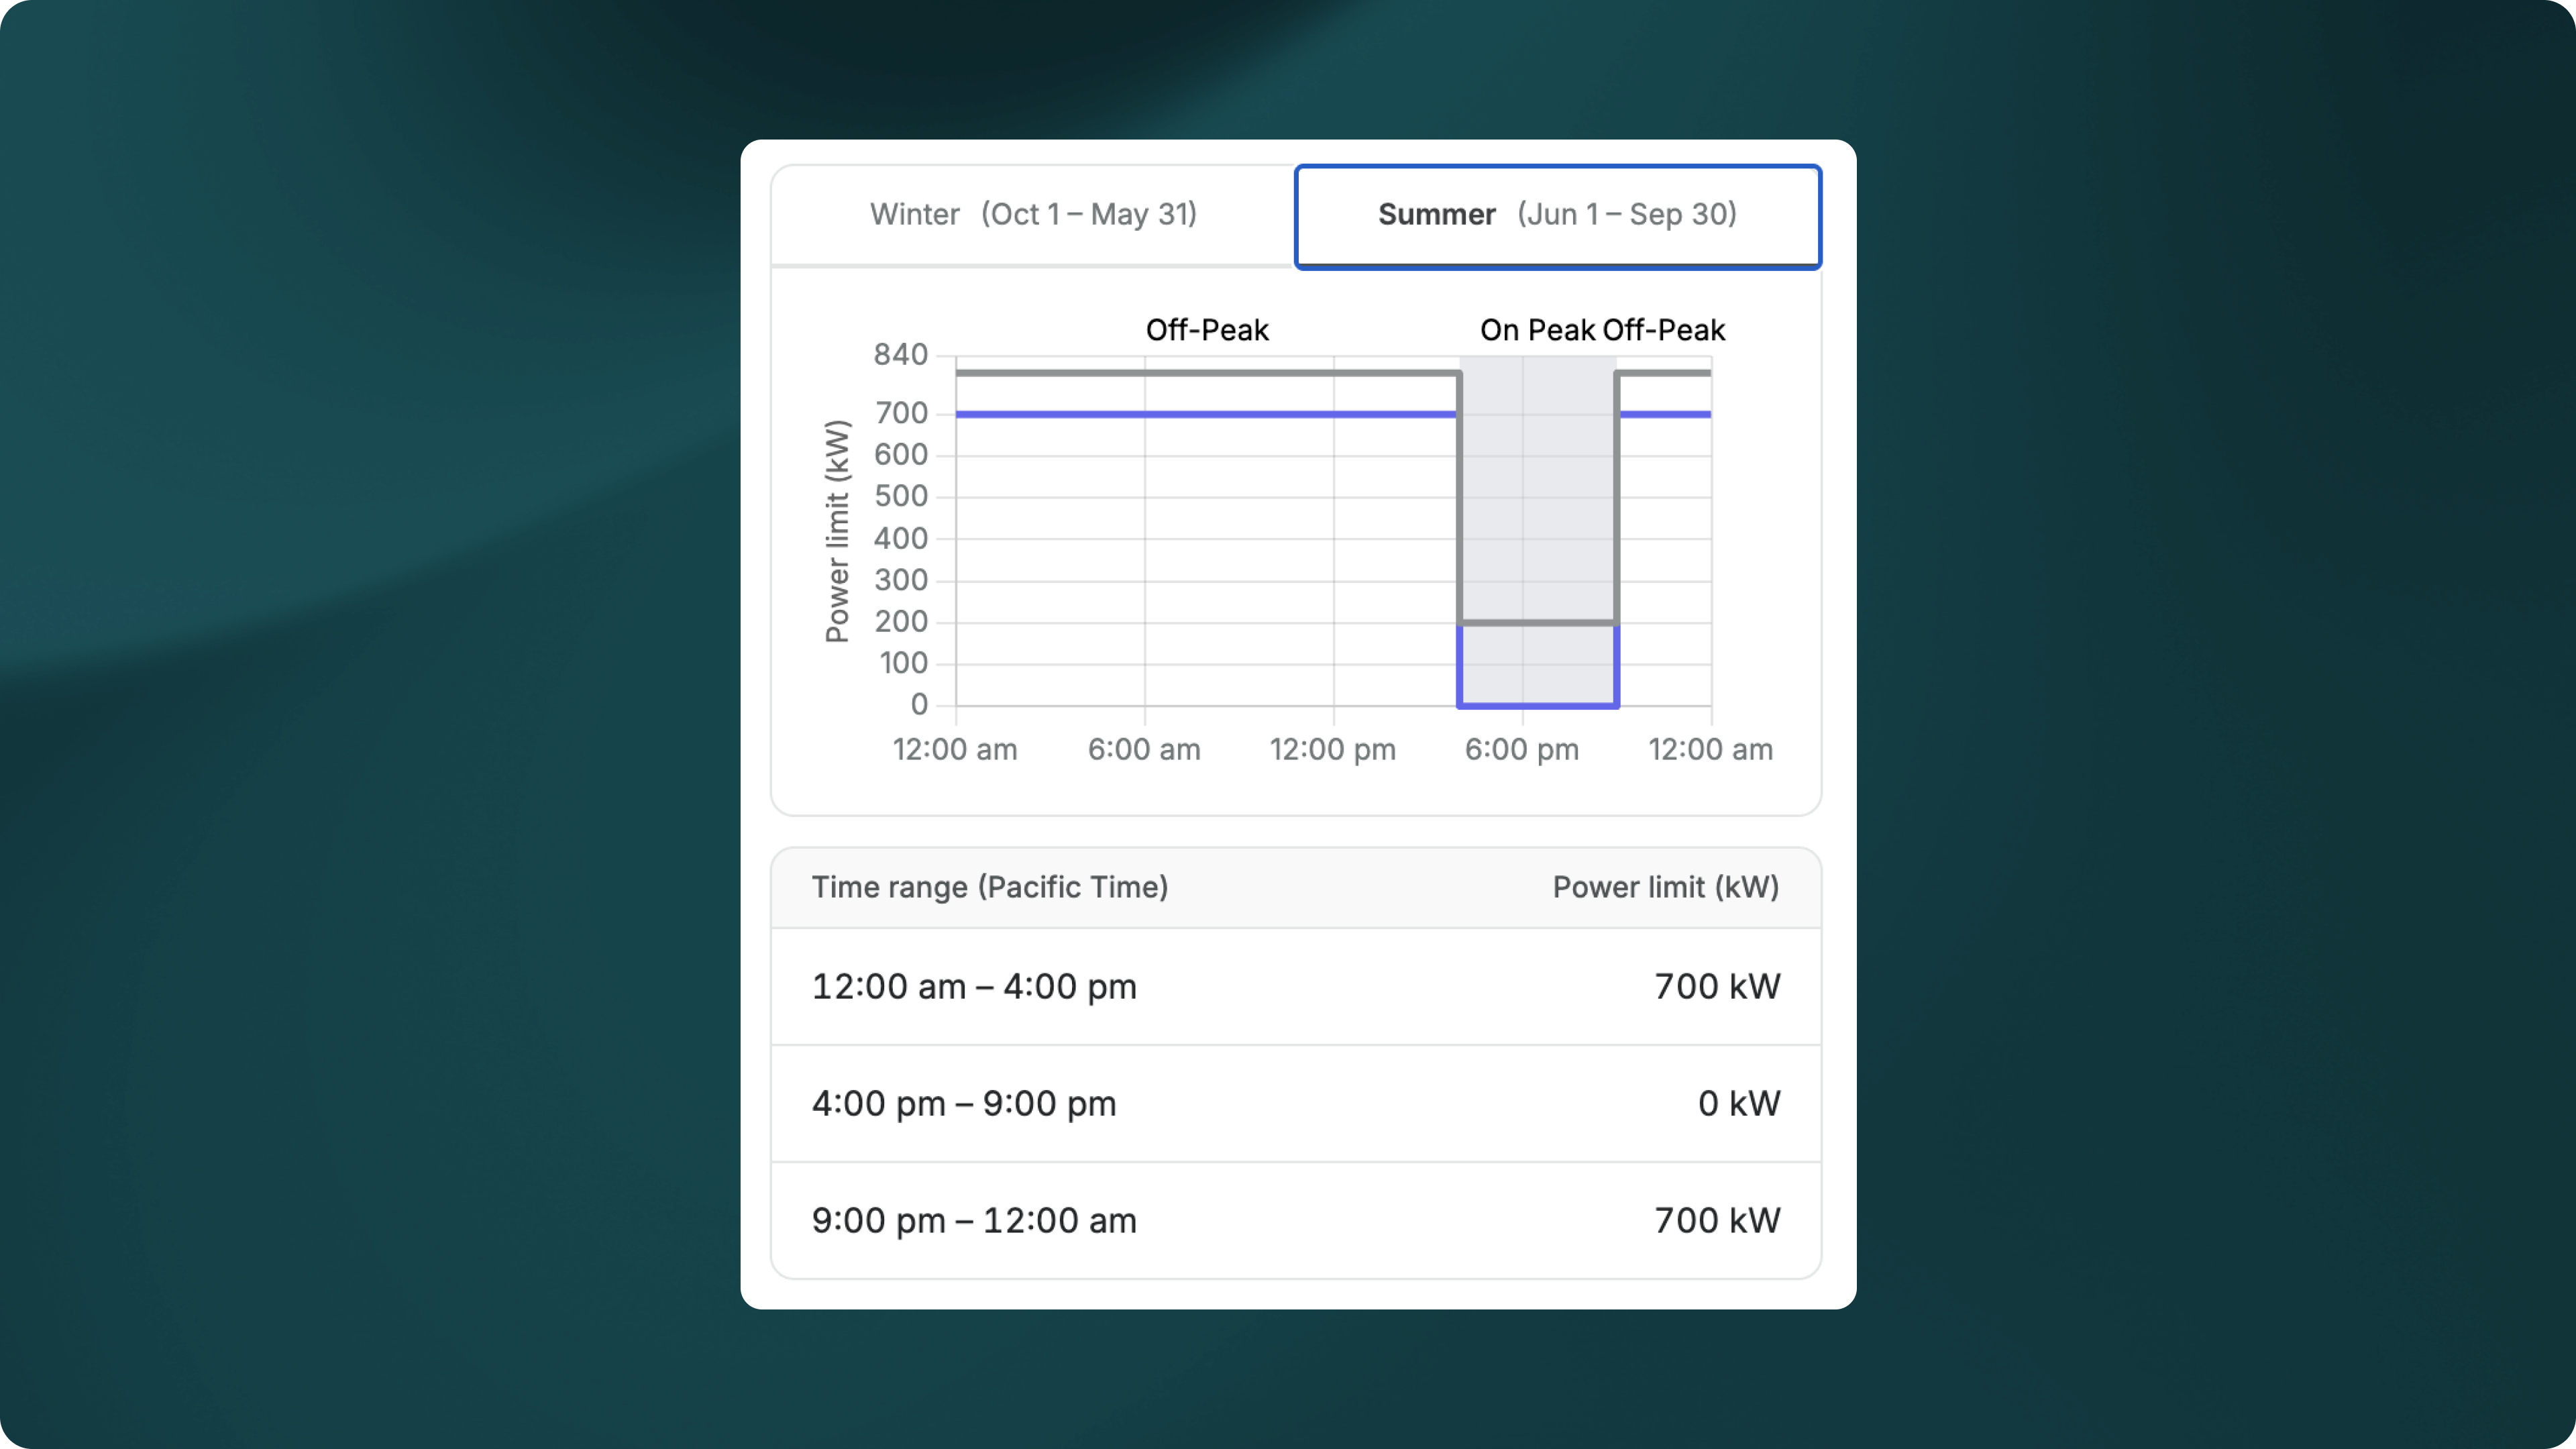
Task: Click the shaded On Peak chart region
Action: tap(1538, 500)
